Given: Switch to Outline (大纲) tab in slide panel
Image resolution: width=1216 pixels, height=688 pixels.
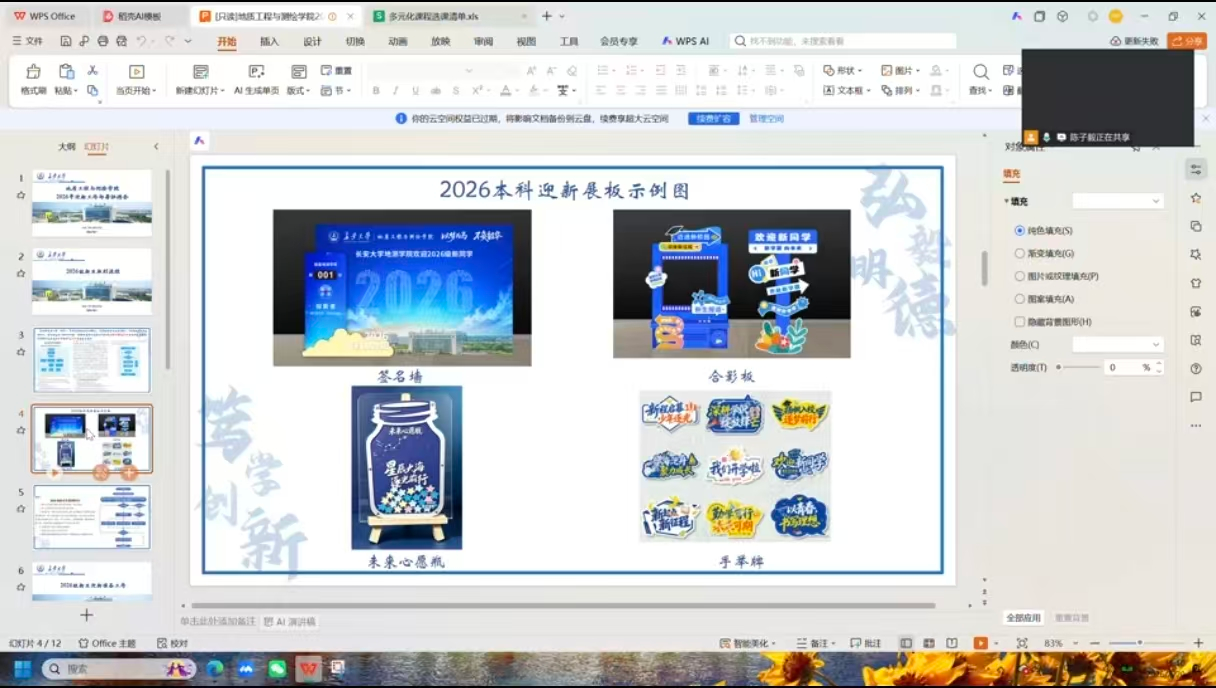Looking at the screenshot, I should tap(67, 146).
